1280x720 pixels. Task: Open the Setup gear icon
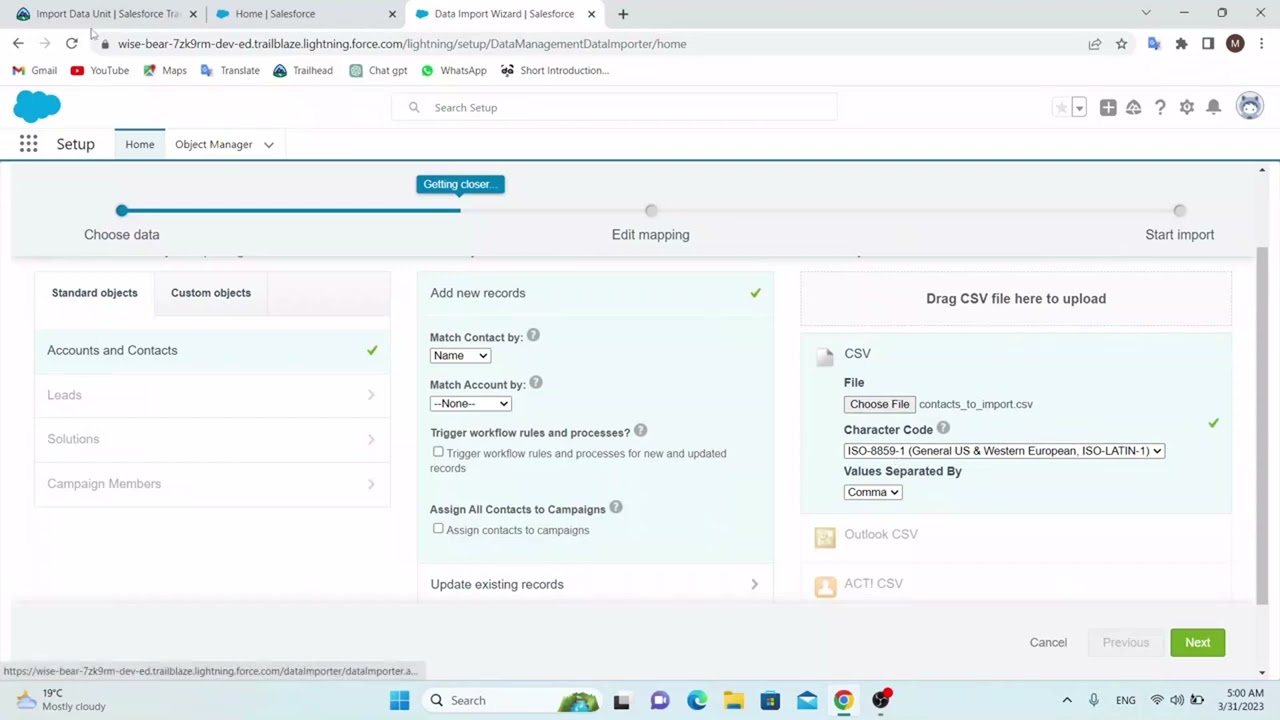click(1187, 107)
